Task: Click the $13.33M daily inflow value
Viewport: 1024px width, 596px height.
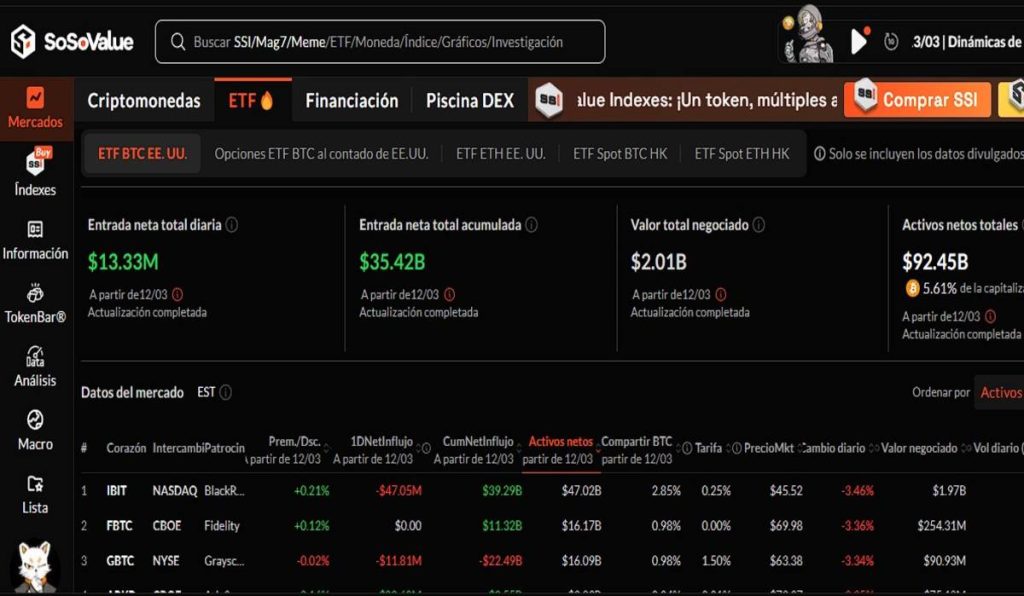Action: coord(123,262)
